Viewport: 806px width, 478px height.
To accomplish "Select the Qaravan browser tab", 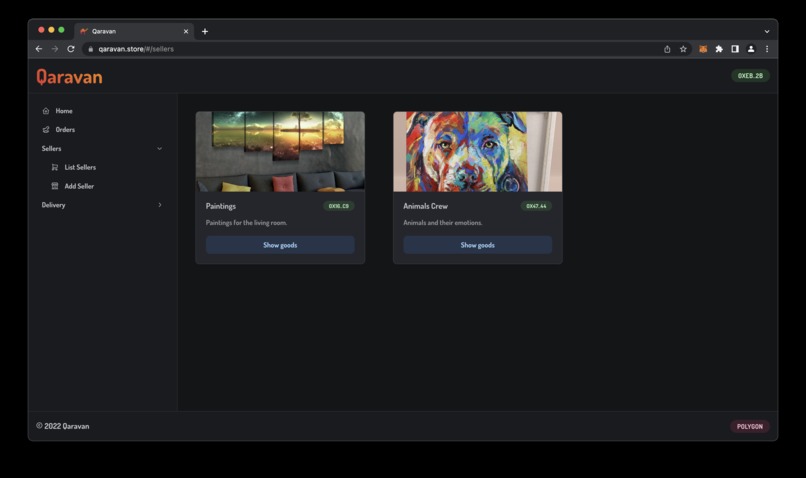I will point(134,31).
